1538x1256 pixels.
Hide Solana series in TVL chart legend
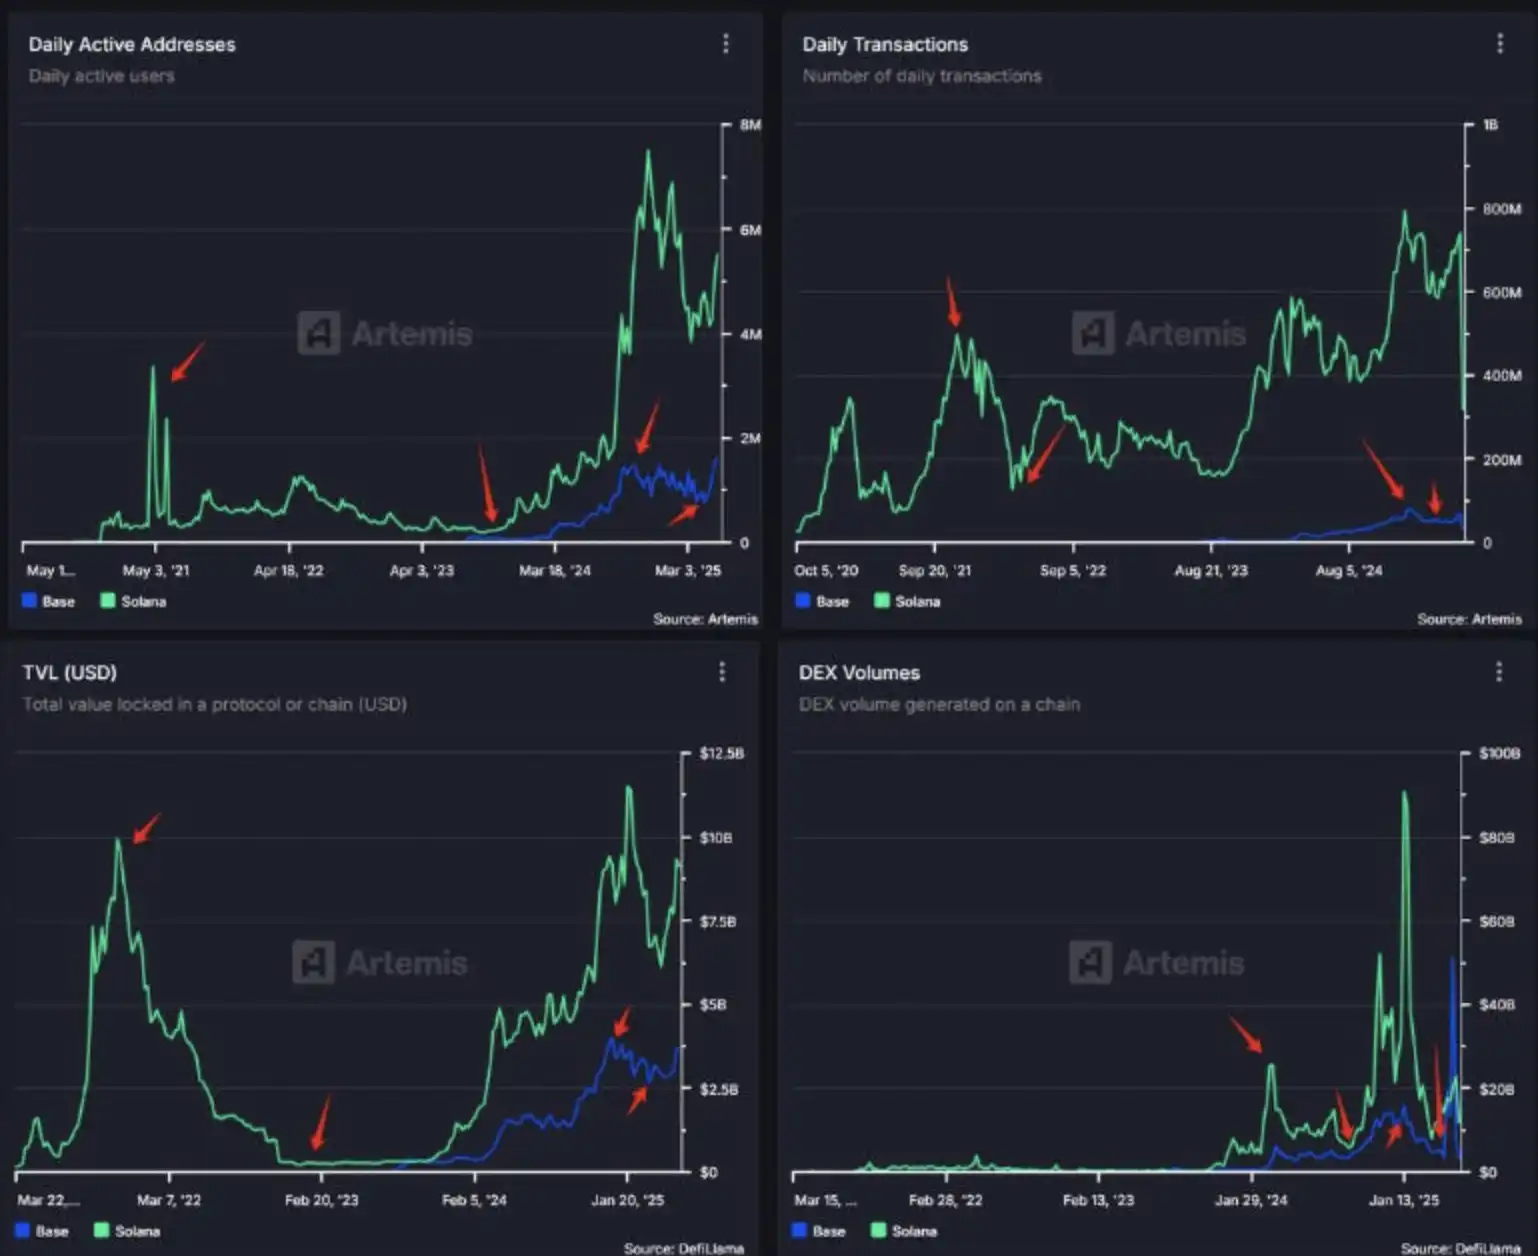click(128, 1231)
